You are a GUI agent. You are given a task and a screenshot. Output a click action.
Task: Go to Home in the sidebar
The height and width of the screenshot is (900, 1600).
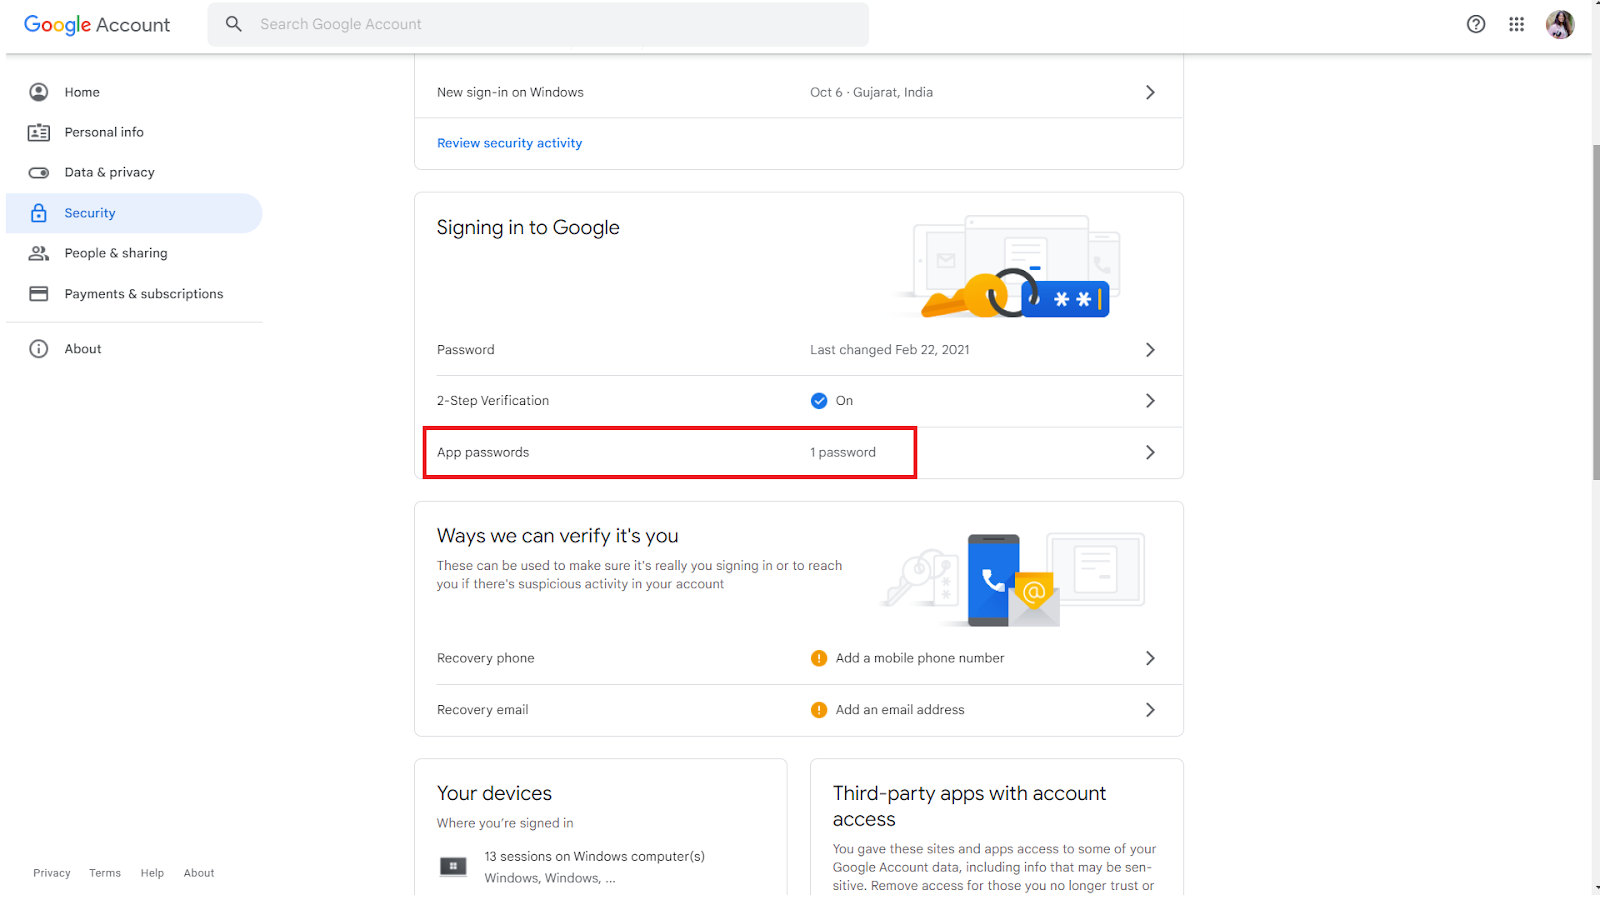pyautogui.click(x=82, y=92)
